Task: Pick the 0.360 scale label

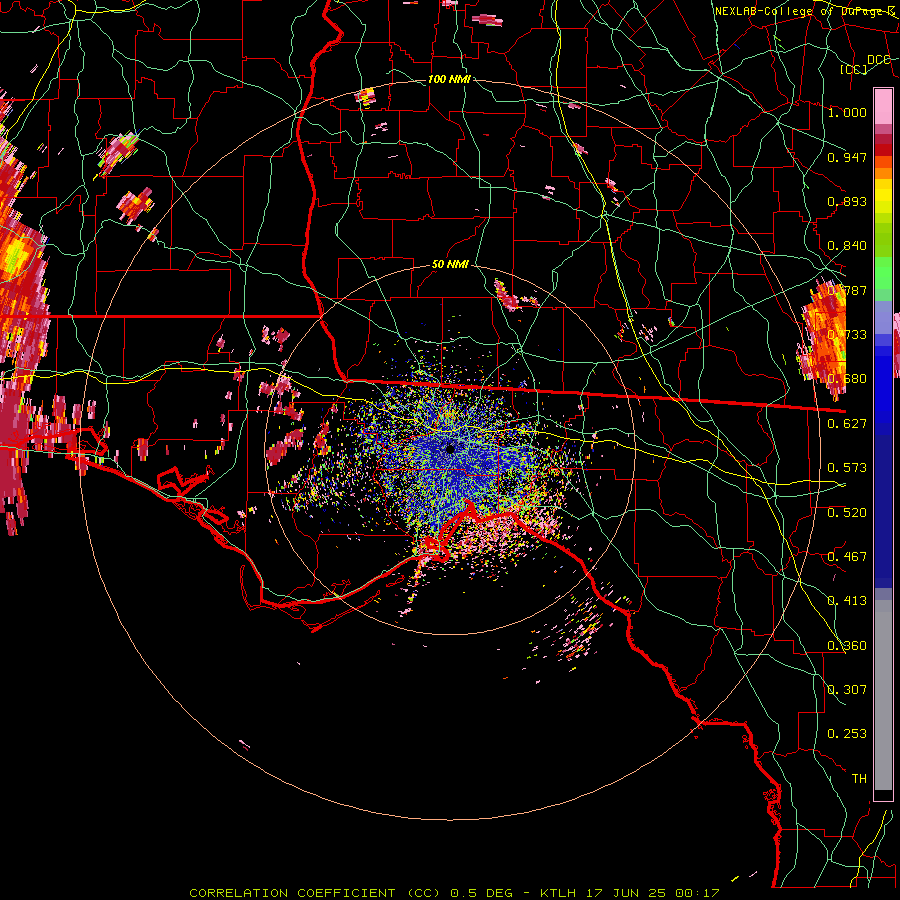Action: click(847, 645)
